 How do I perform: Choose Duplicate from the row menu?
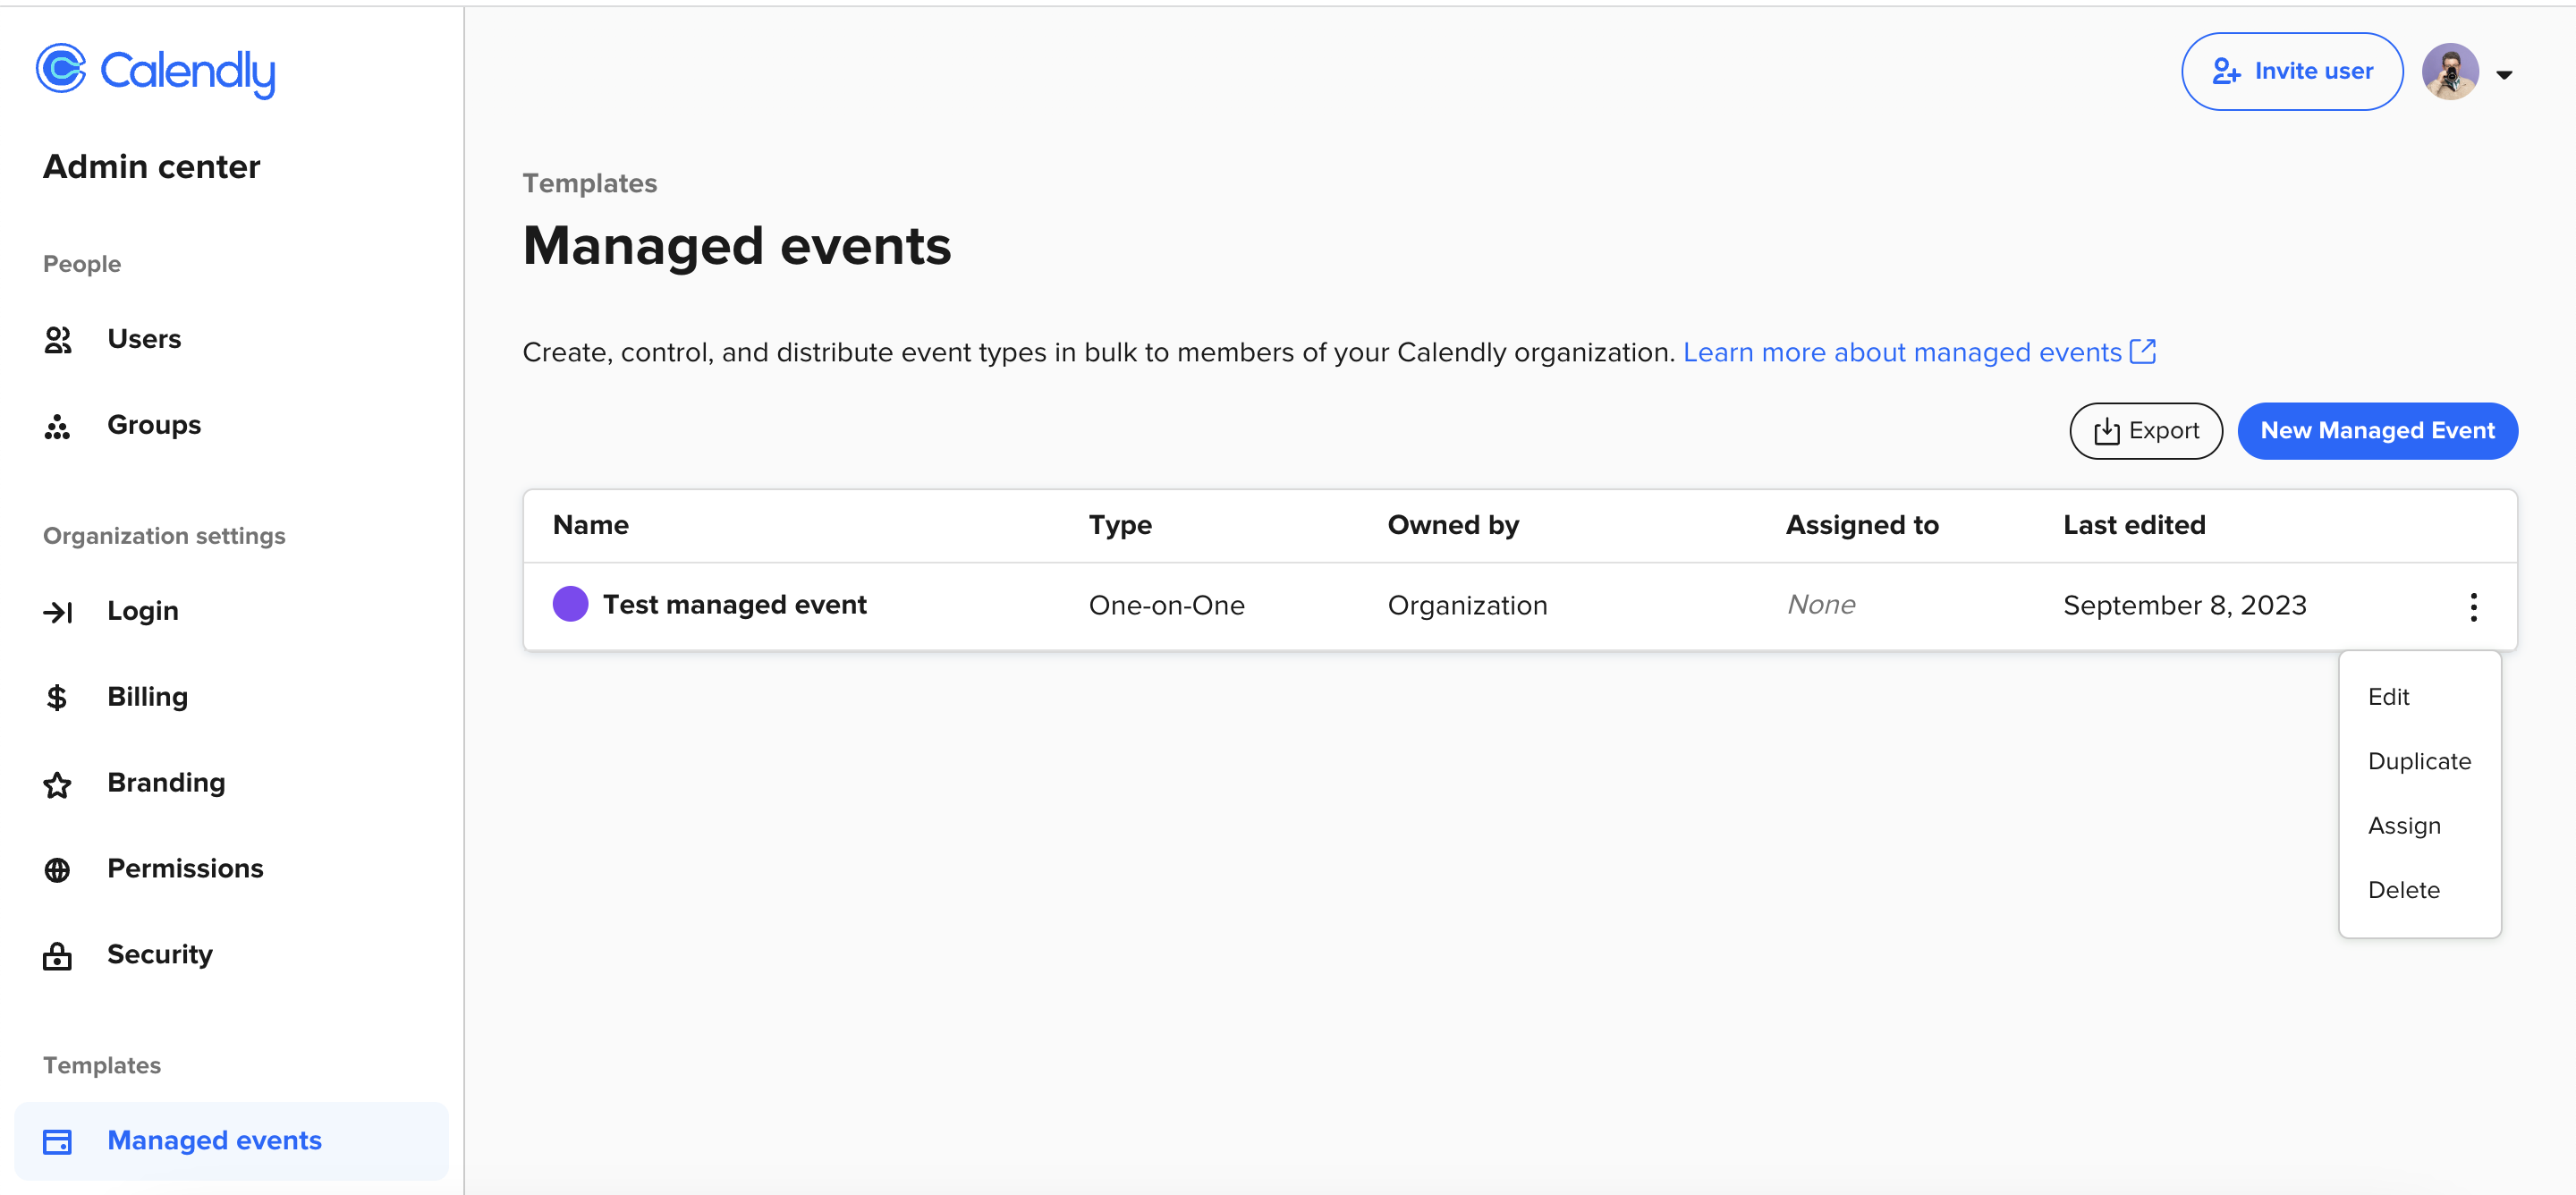pos(2419,761)
